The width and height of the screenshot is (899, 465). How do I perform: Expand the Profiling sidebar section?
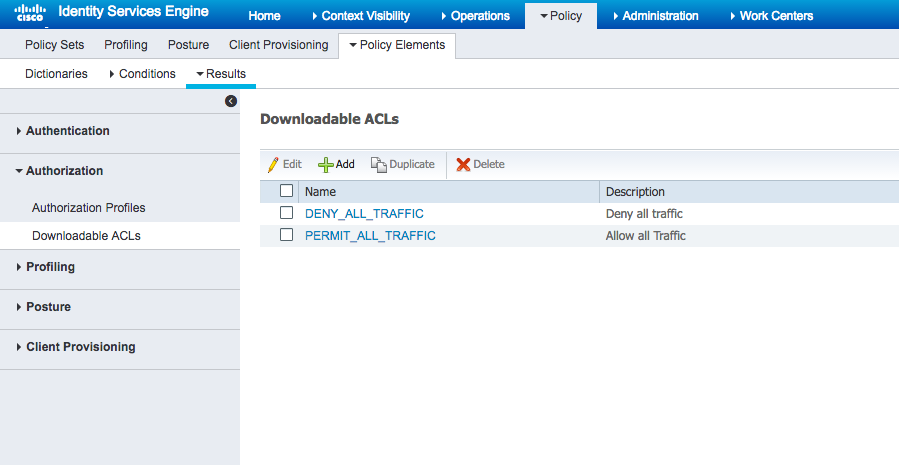(x=46, y=267)
